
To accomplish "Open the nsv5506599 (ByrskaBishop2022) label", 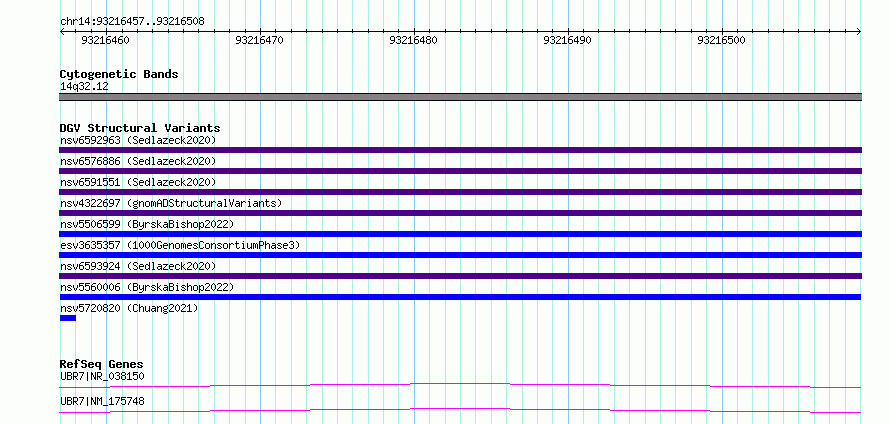I will 146,224.
